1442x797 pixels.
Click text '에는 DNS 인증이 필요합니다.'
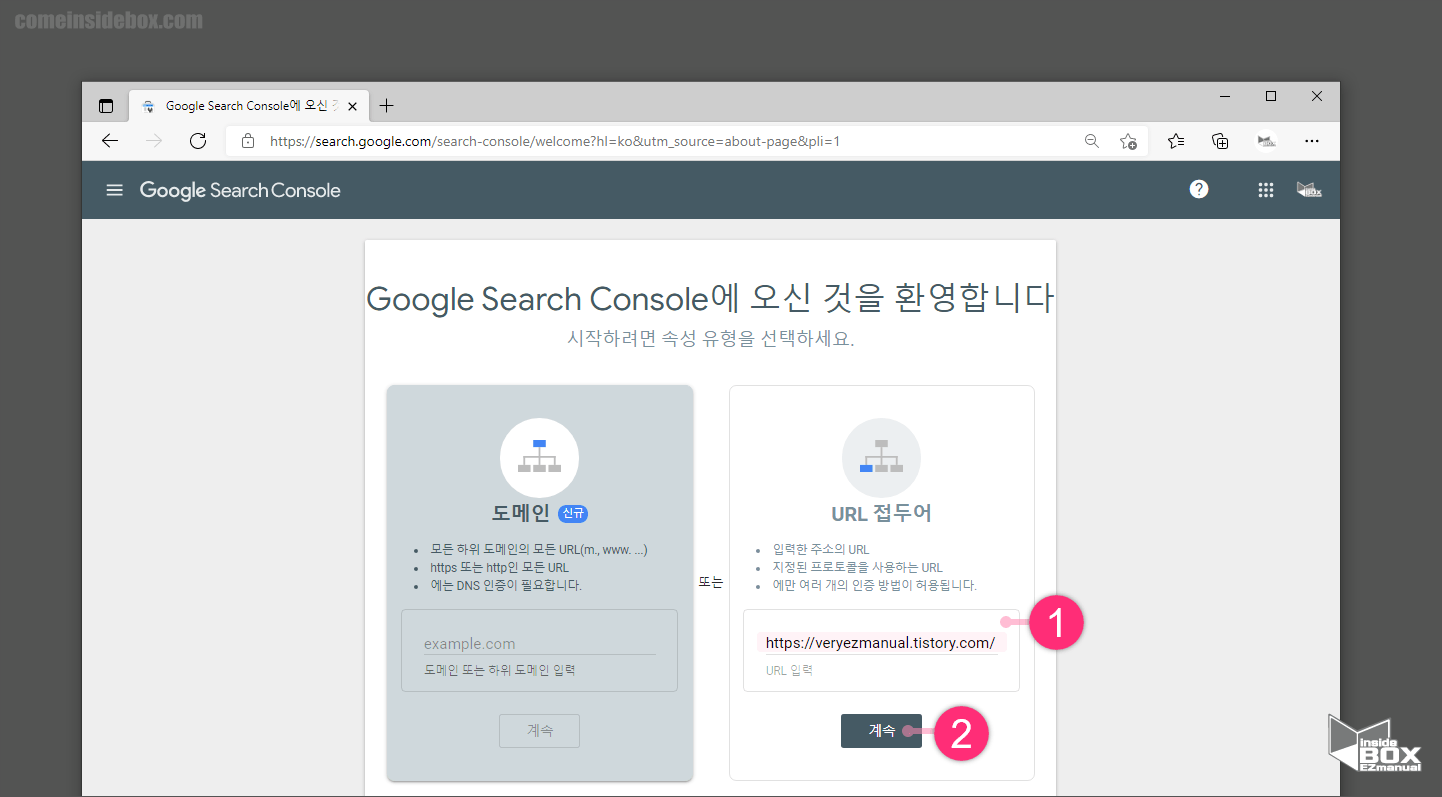point(506,585)
